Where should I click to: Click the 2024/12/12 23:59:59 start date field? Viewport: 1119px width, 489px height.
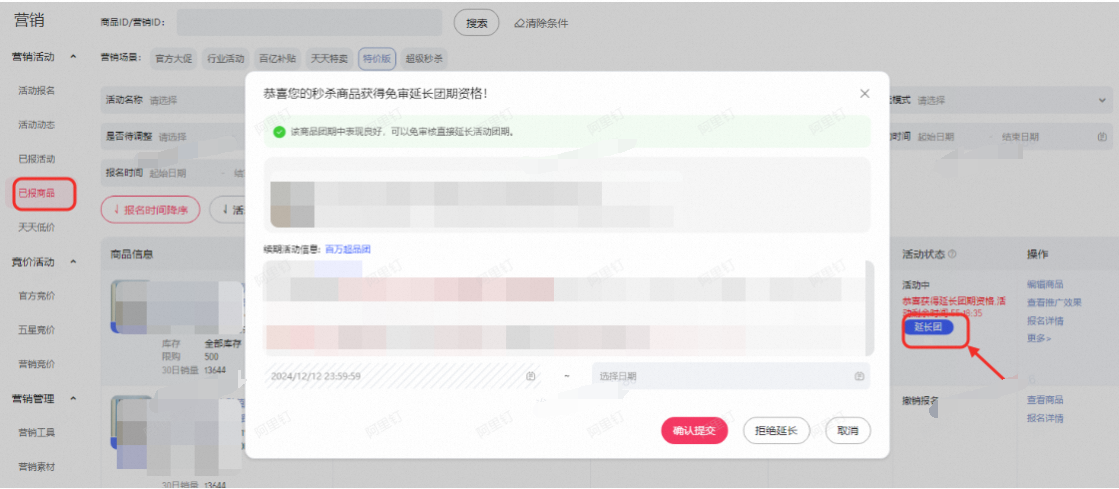coord(403,376)
